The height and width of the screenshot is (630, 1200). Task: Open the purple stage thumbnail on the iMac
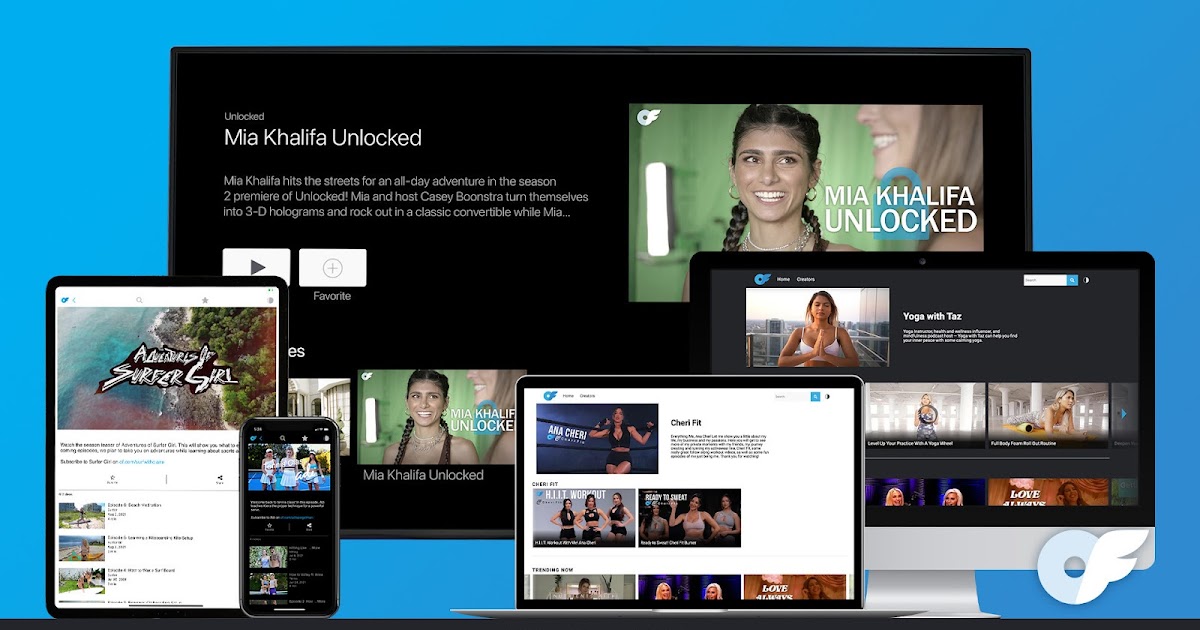pos(925,492)
